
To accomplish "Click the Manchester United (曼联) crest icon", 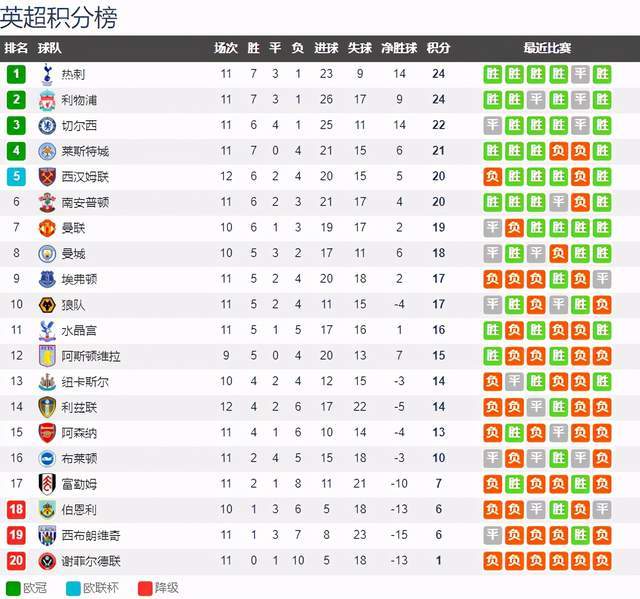I will [x=46, y=227].
